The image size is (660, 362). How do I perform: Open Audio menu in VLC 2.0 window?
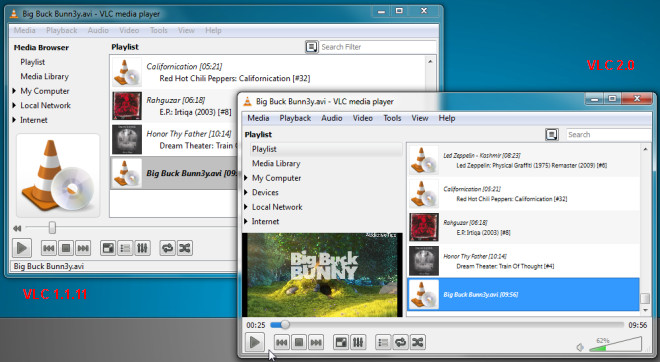click(332, 118)
